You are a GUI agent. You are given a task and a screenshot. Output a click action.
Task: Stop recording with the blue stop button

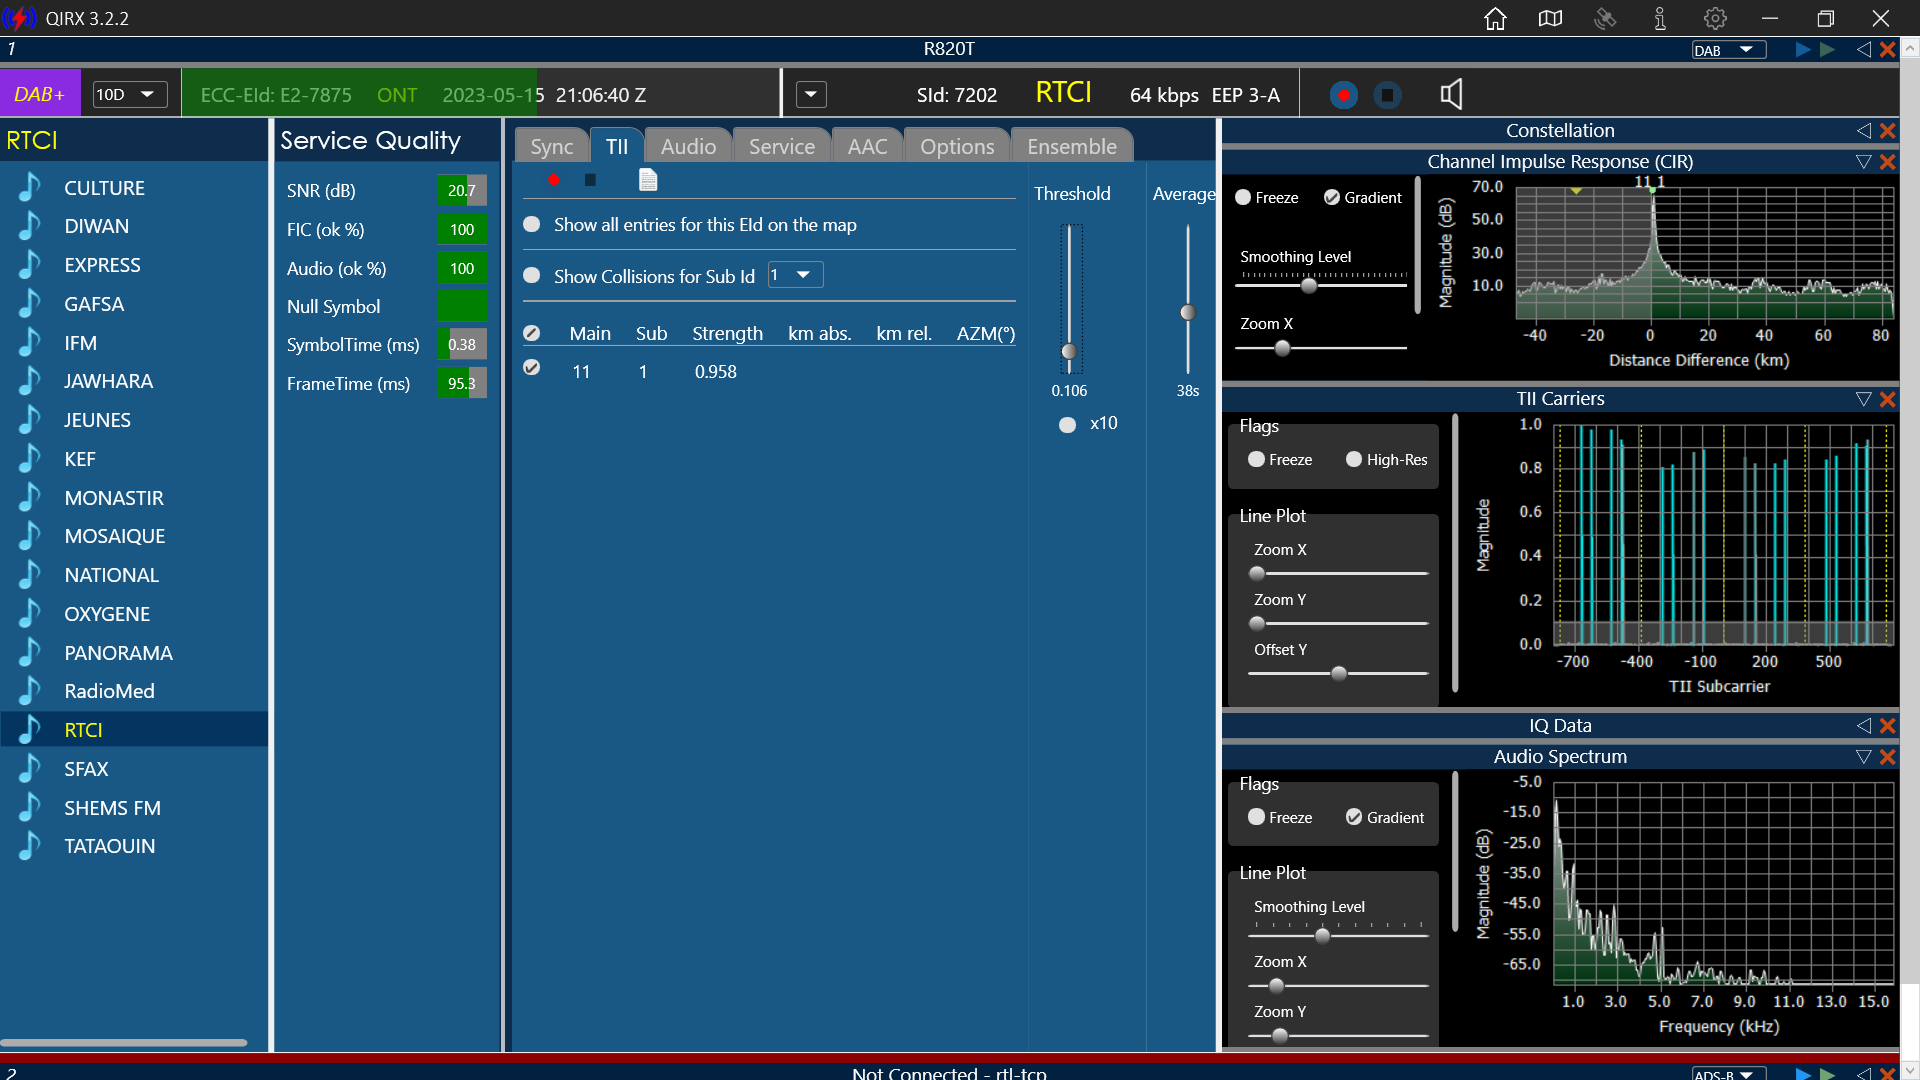pyautogui.click(x=1388, y=95)
